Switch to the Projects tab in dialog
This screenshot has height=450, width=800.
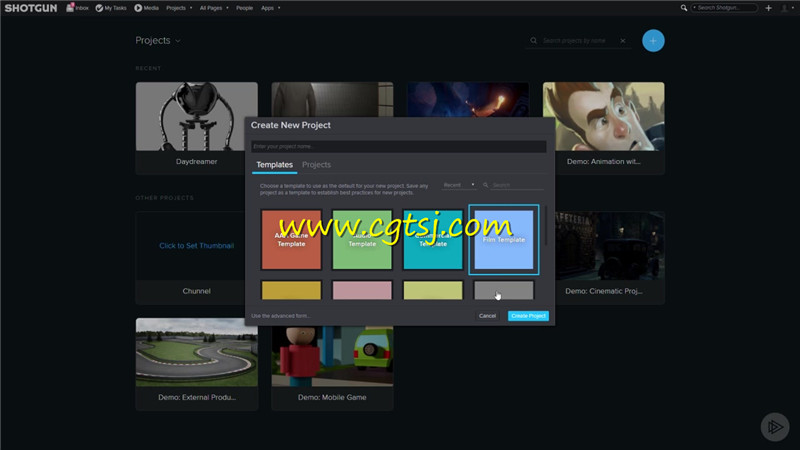(x=316, y=165)
